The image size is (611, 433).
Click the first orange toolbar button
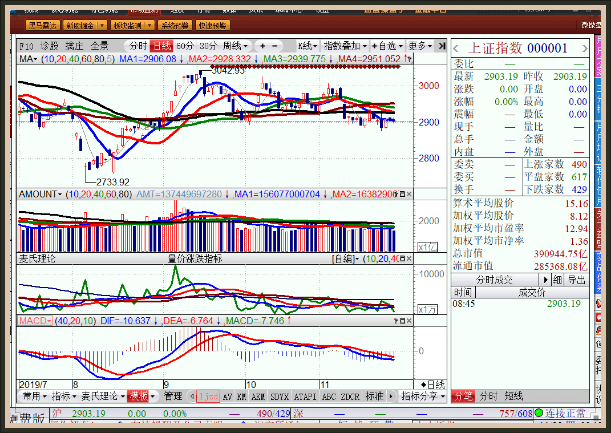pos(43,25)
